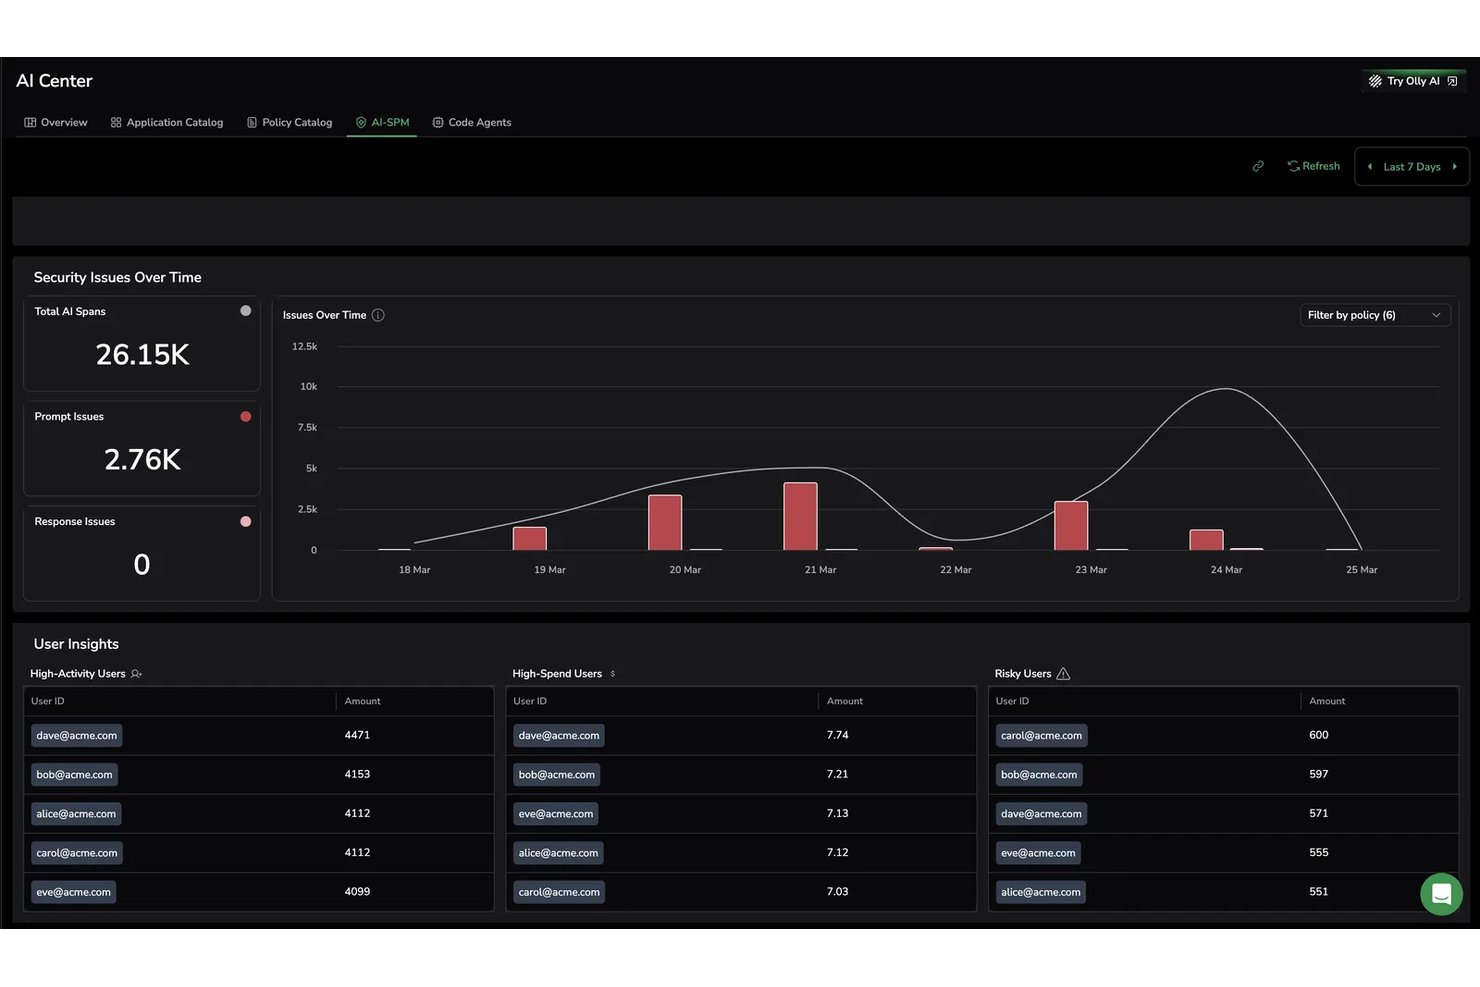The height and width of the screenshot is (987, 1480).
Task: Click bob@acme.com in Risky Users
Action: pyautogui.click(x=1039, y=775)
